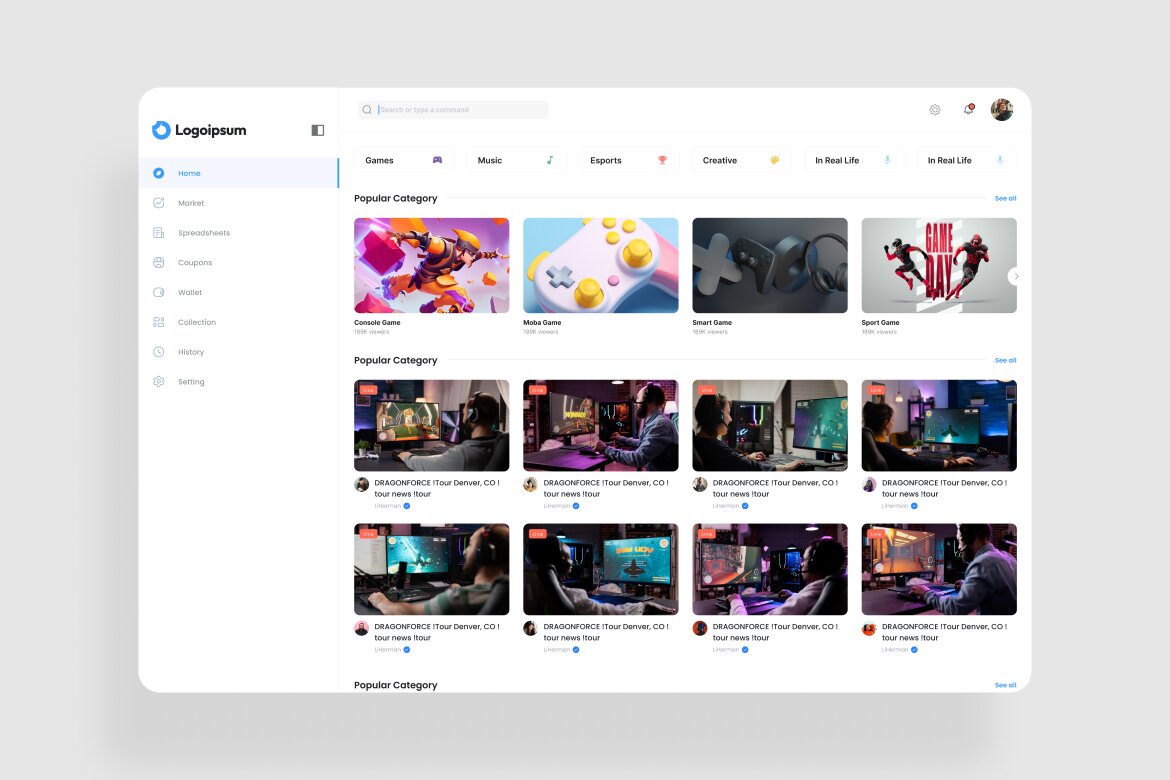
Task: Click the Wallet icon
Action: [x=159, y=292]
